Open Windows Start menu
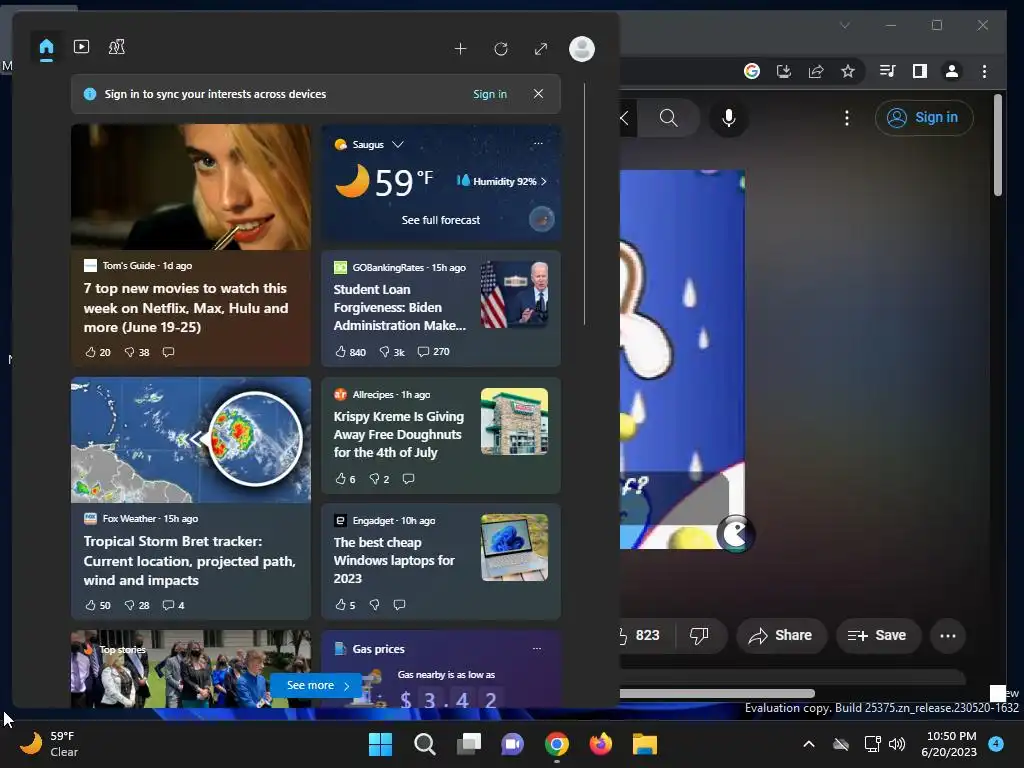This screenshot has width=1024, height=768. tap(381, 744)
